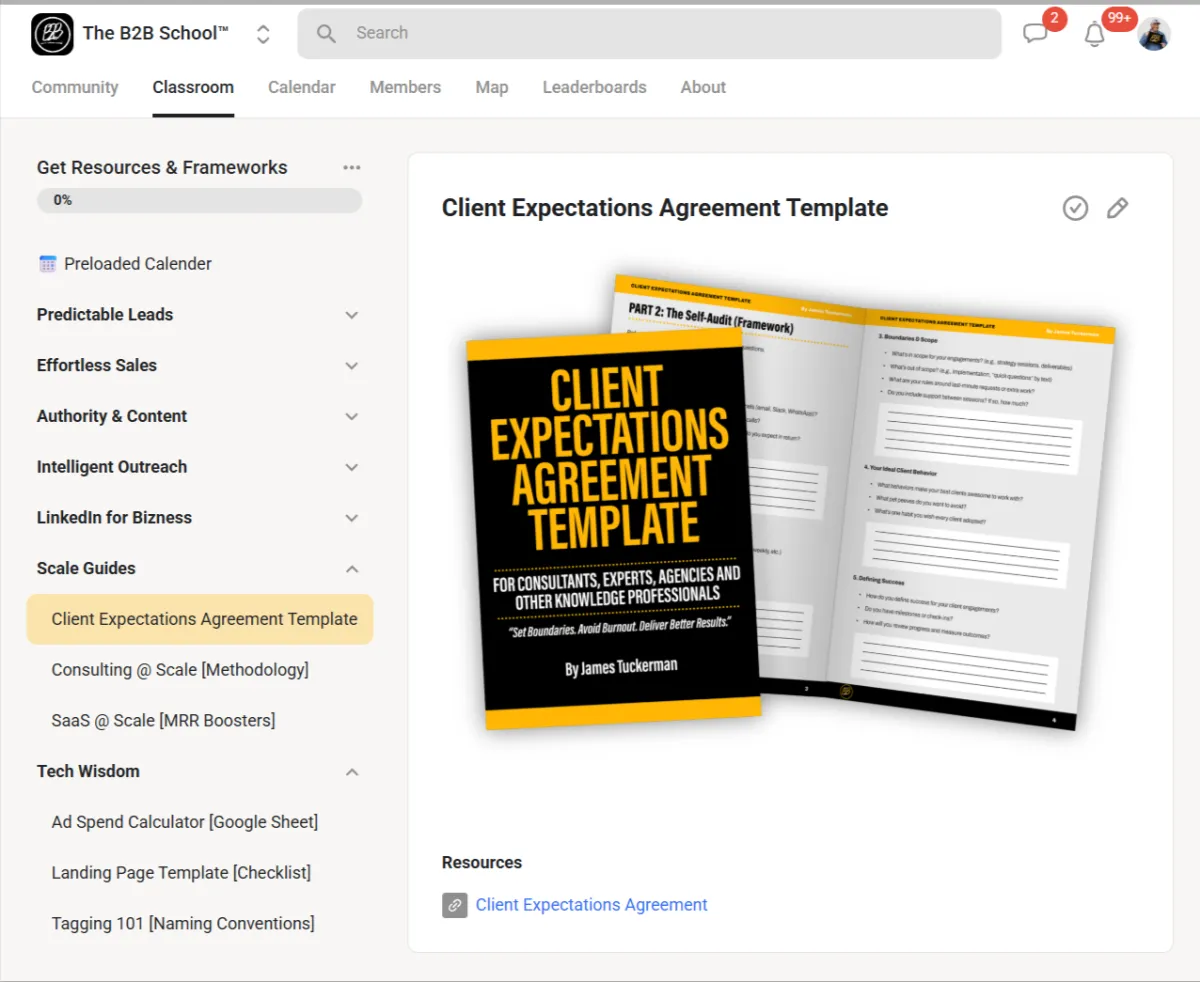
Task: Click The B2B School™ name
Action: 156,33
